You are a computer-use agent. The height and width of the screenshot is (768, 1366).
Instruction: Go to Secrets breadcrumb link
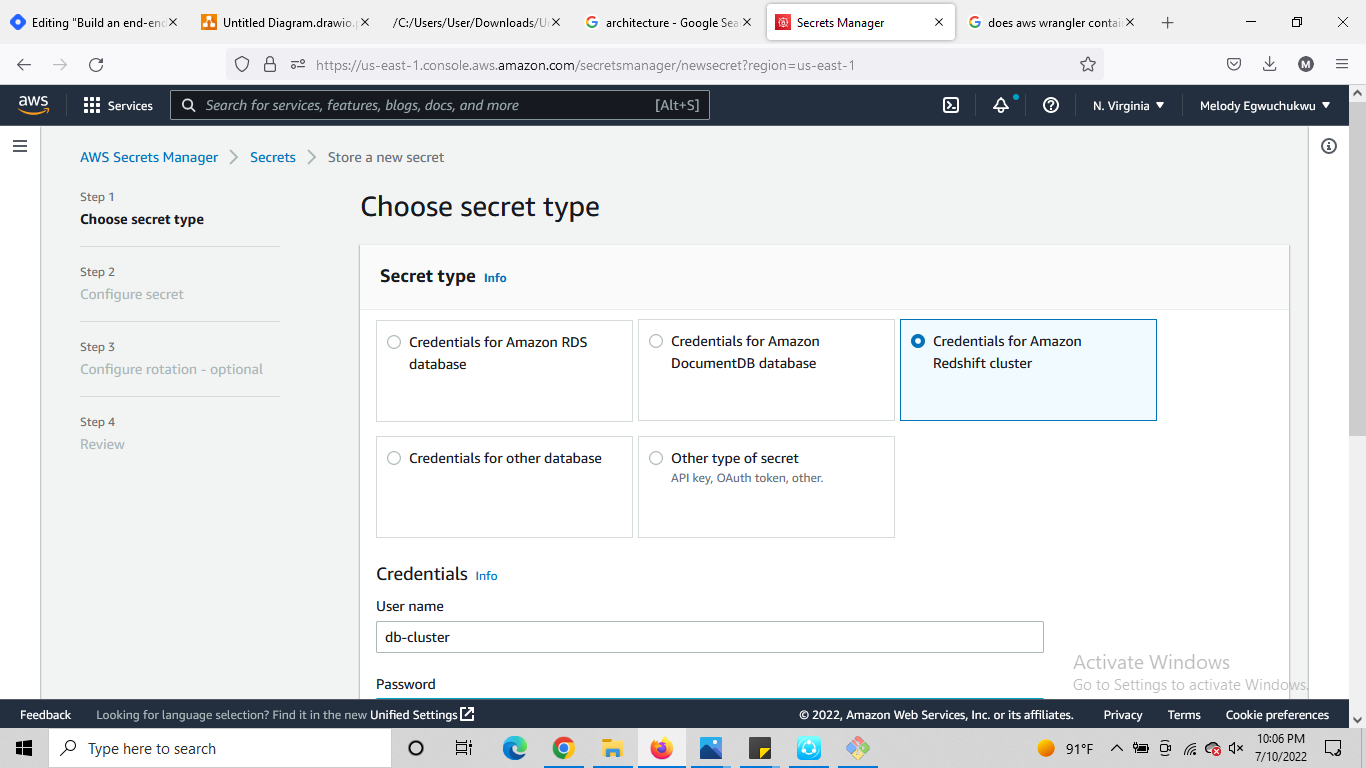pyautogui.click(x=273, y=157)
